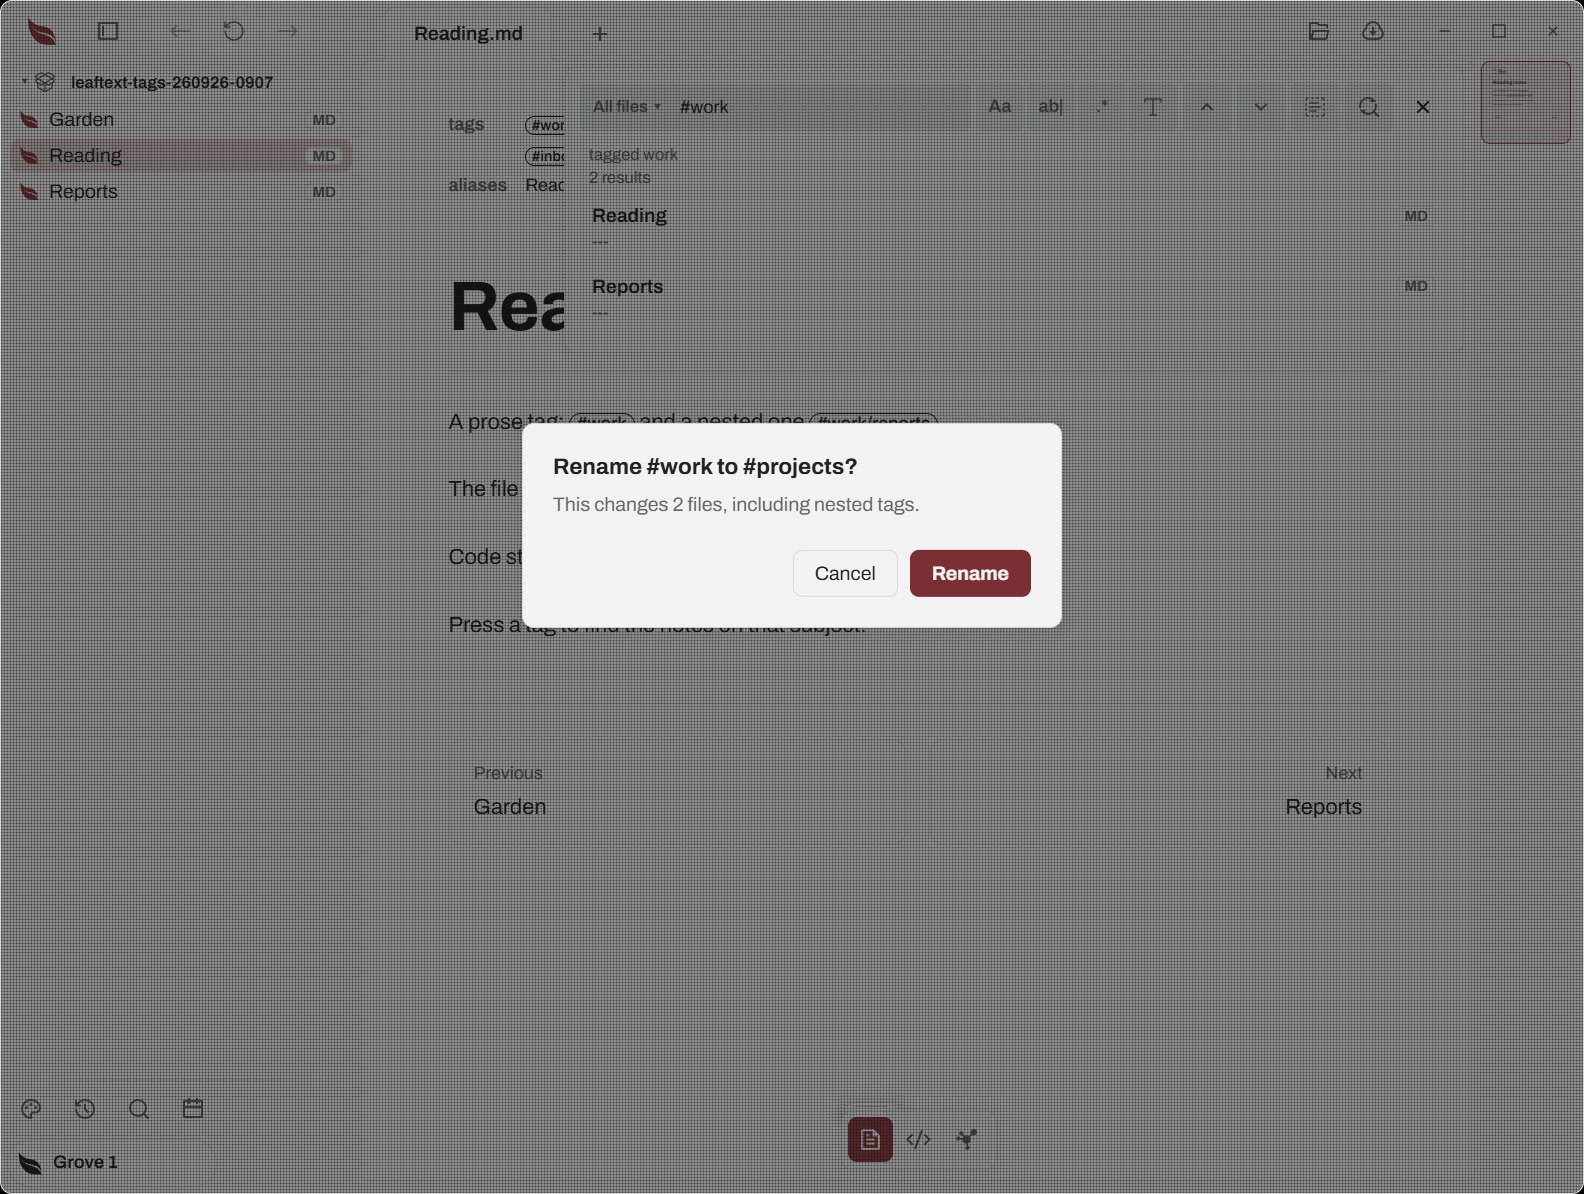This screenshot has height=1194, width=1584.
Task: Click the reload history icon
Action: (x=234, y=31)
